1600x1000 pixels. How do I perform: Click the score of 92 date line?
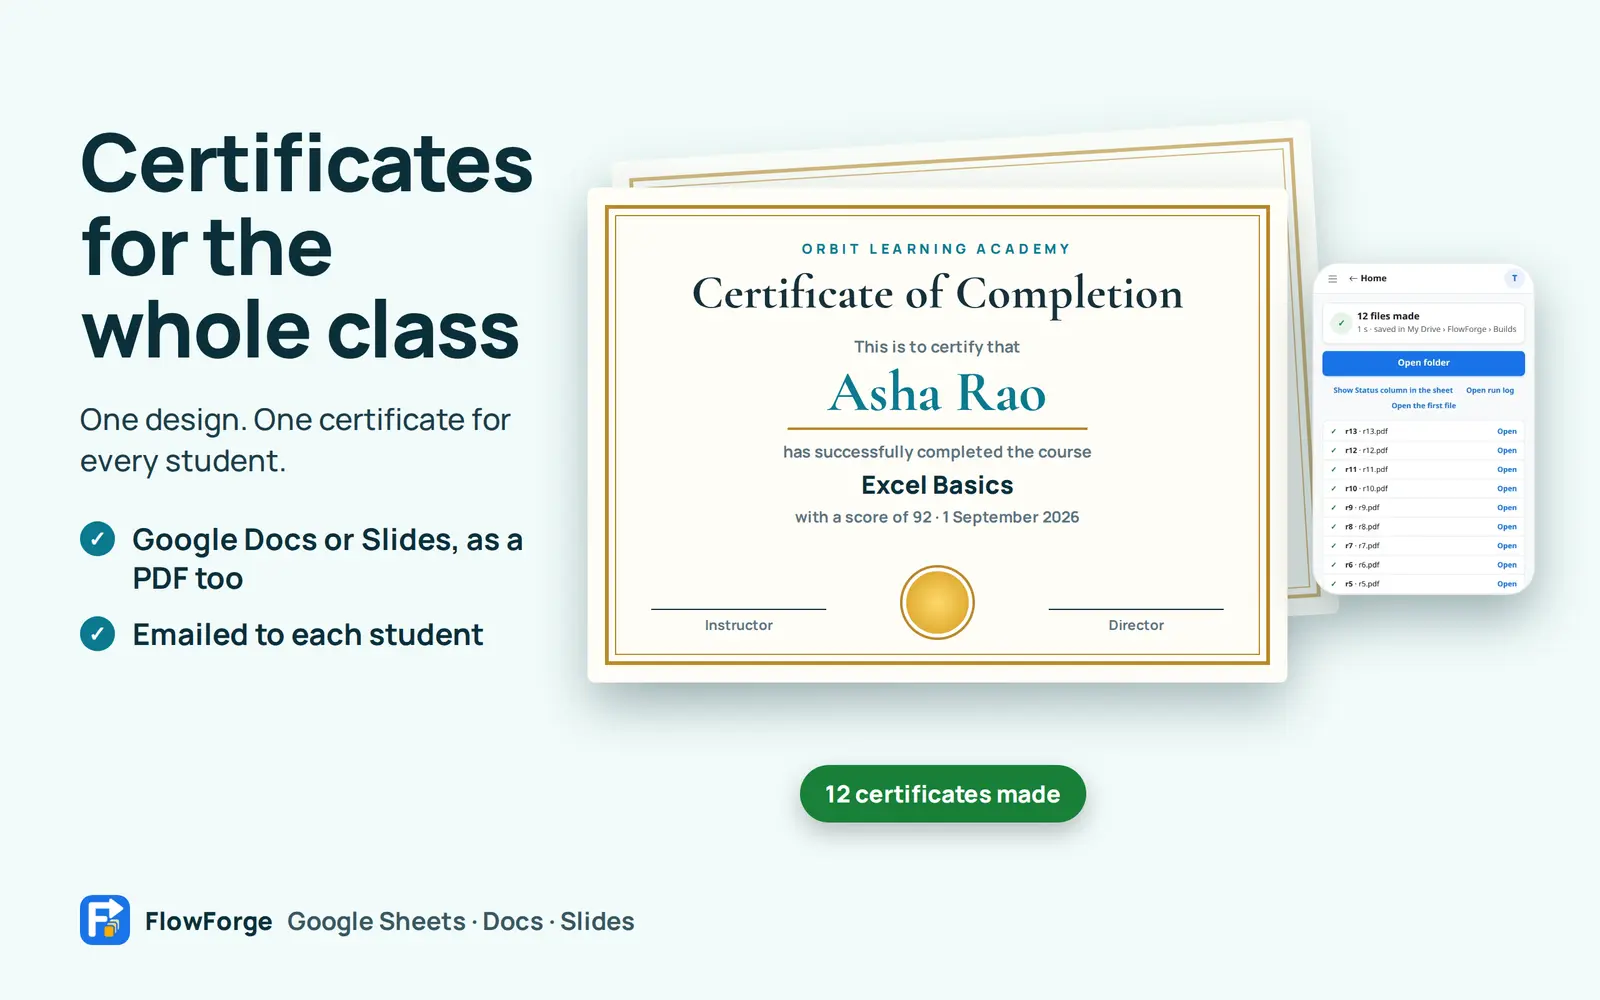pos(937,517)
